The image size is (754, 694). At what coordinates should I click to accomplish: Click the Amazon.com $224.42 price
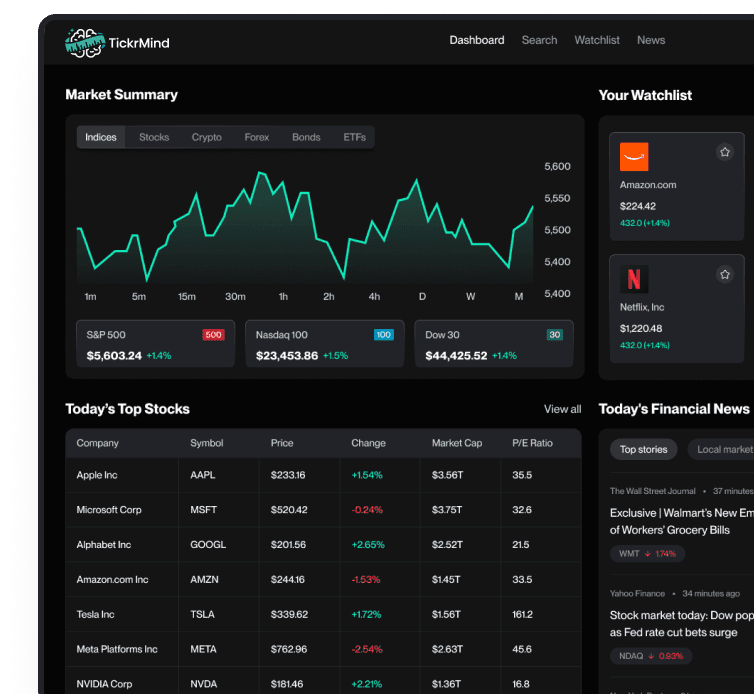638,206
